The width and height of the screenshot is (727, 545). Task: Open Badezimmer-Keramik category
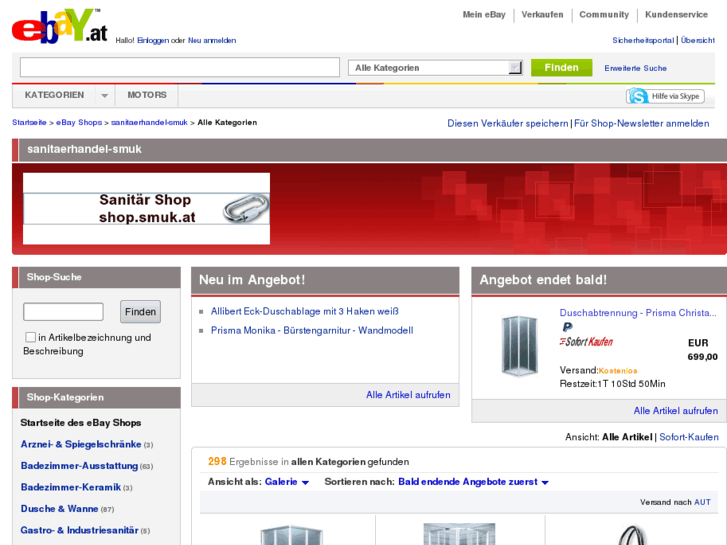[70, 487]
